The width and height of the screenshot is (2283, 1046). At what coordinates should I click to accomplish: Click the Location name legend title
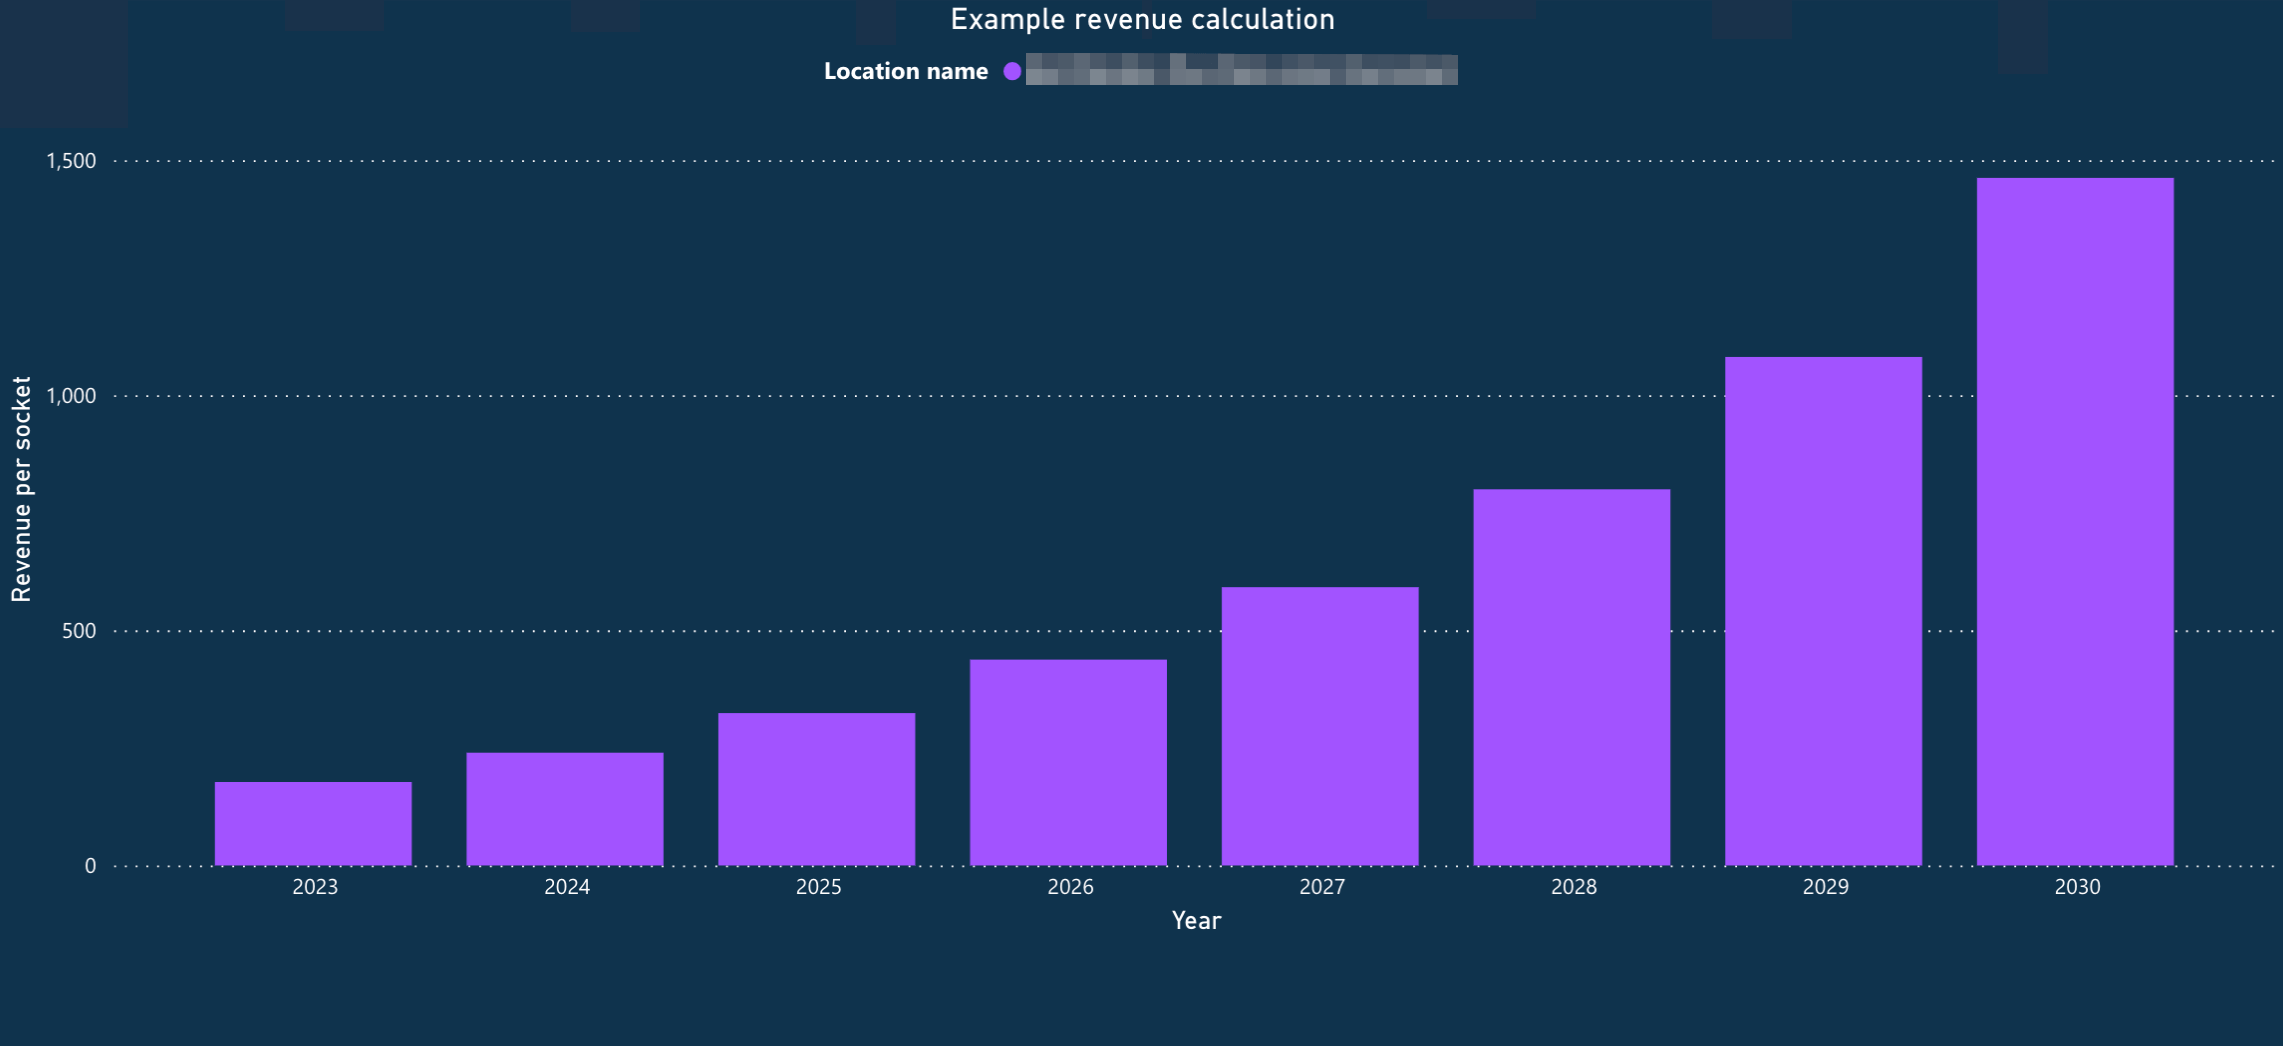pyautogui.click(x=905, y=71)
